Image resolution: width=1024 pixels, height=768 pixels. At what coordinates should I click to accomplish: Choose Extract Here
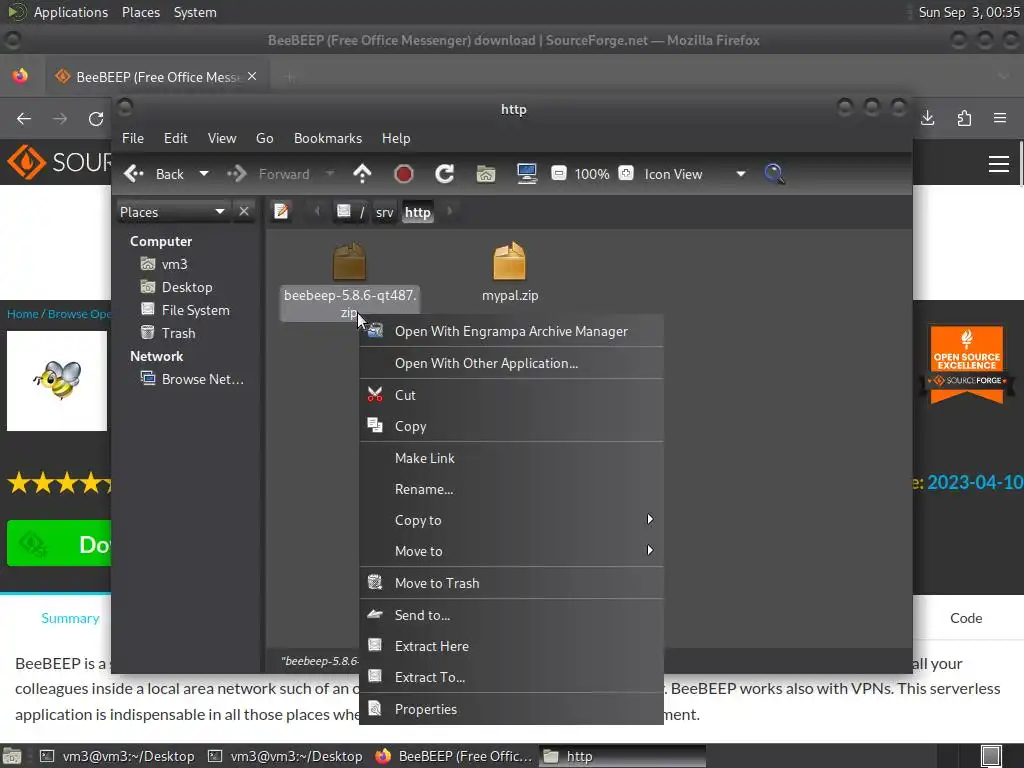511,646
